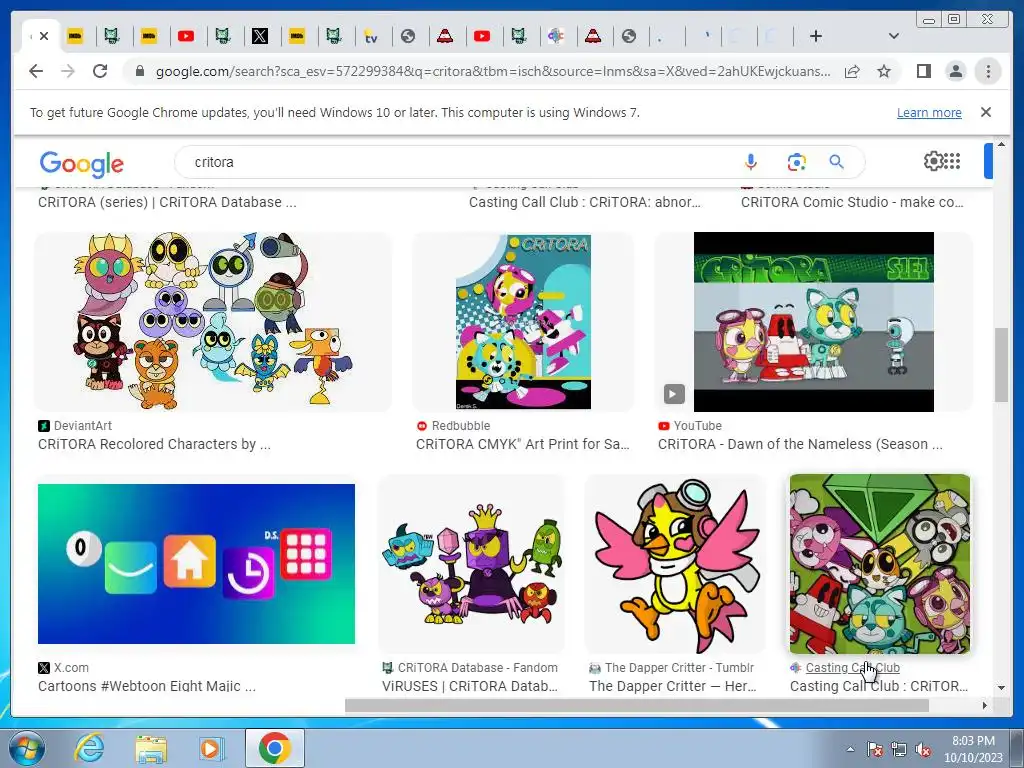Open The Dapper Critter chick image

click(675, 564)
